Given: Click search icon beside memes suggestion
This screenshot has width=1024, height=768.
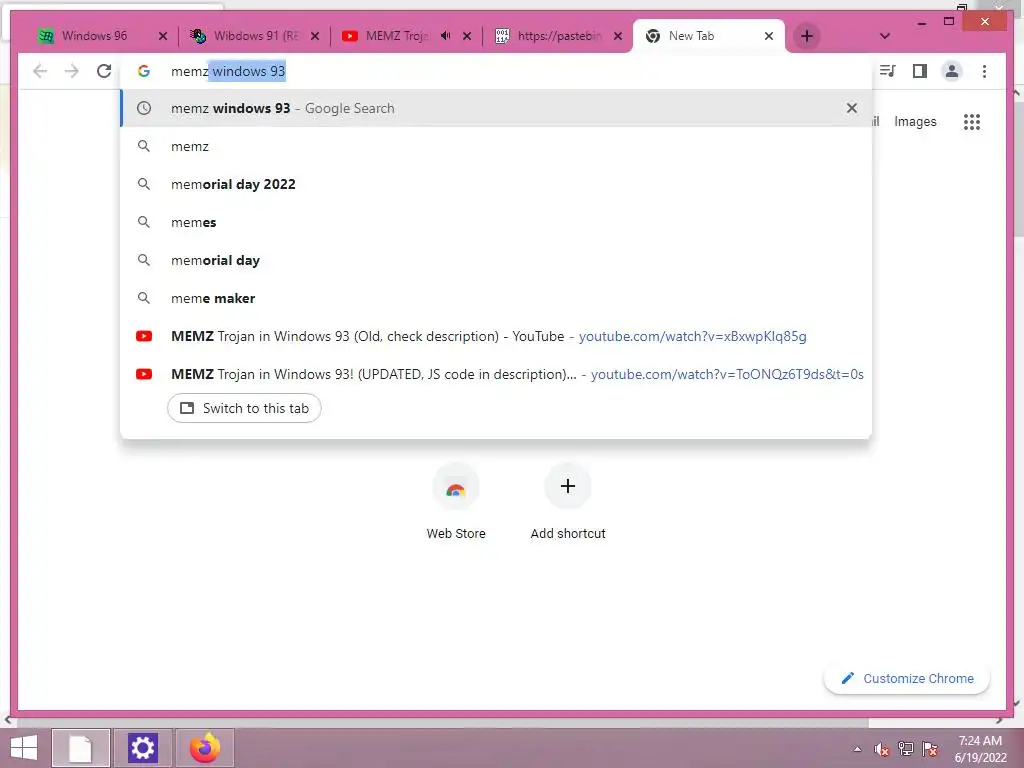Looking at the screenshot, I should coord(144,222).
